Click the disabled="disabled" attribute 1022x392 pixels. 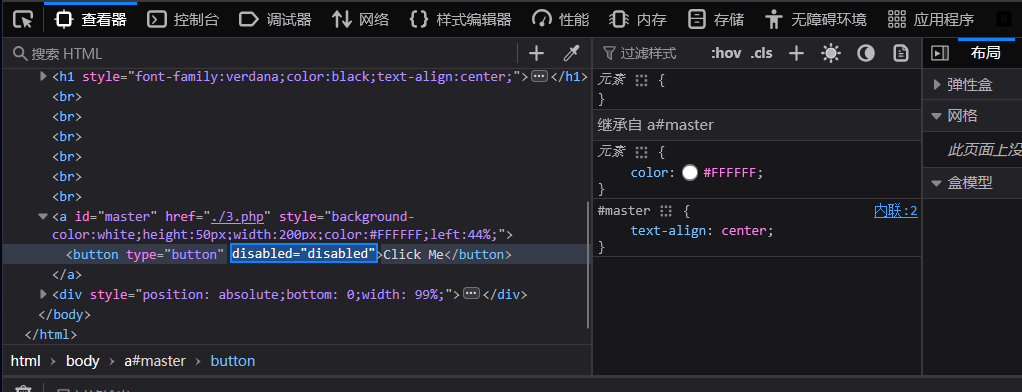pos(304,254)
